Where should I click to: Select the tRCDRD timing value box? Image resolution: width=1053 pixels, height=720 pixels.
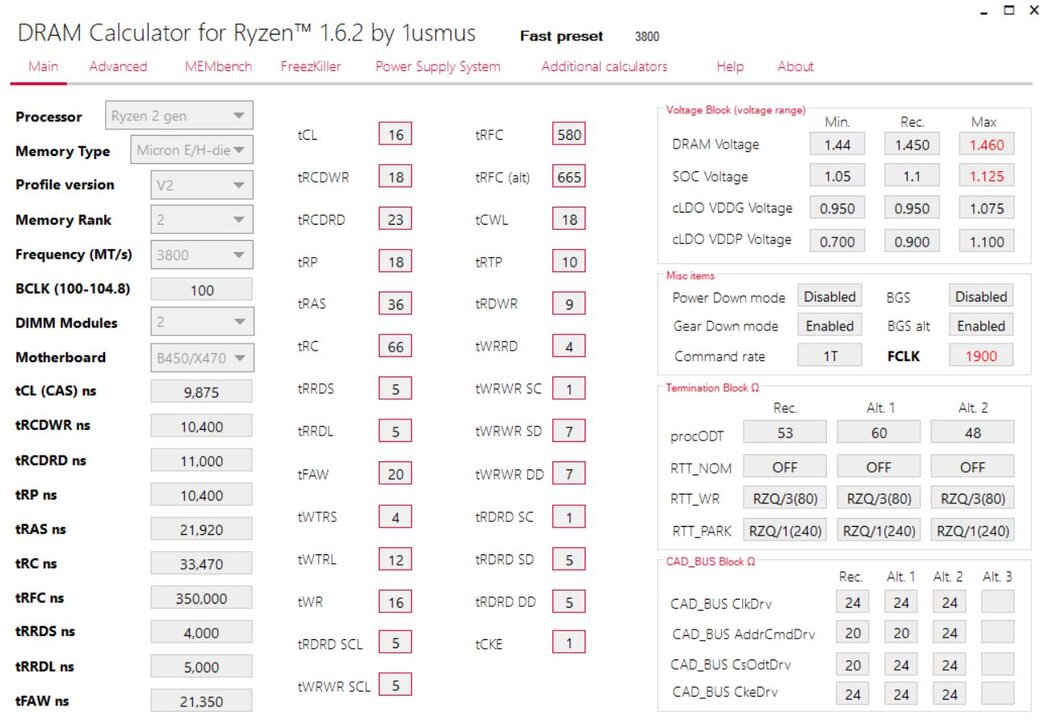(x=396, y=219)
